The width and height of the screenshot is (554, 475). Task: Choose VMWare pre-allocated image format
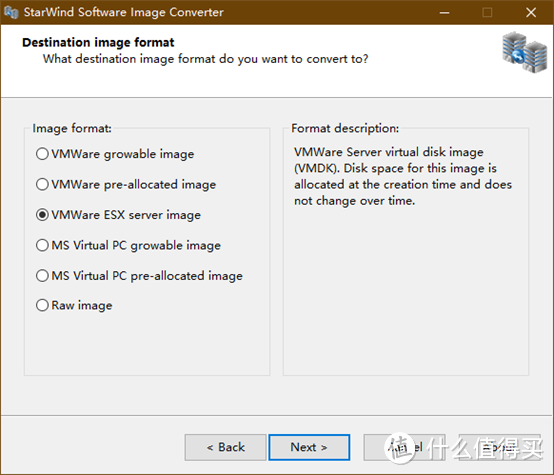coord(126,184)
